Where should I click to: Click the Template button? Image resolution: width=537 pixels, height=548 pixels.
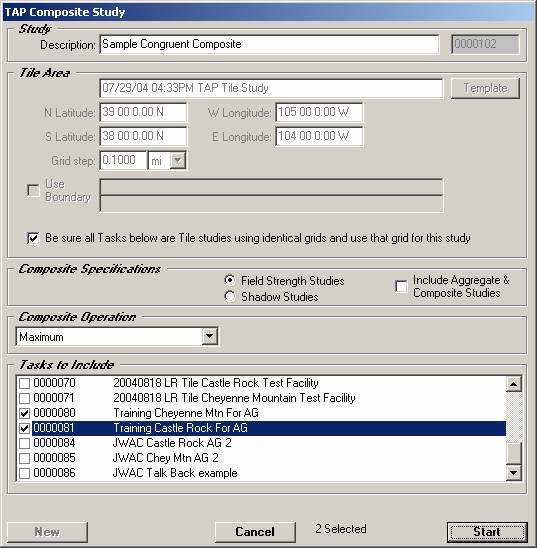[x=485, y=88]
